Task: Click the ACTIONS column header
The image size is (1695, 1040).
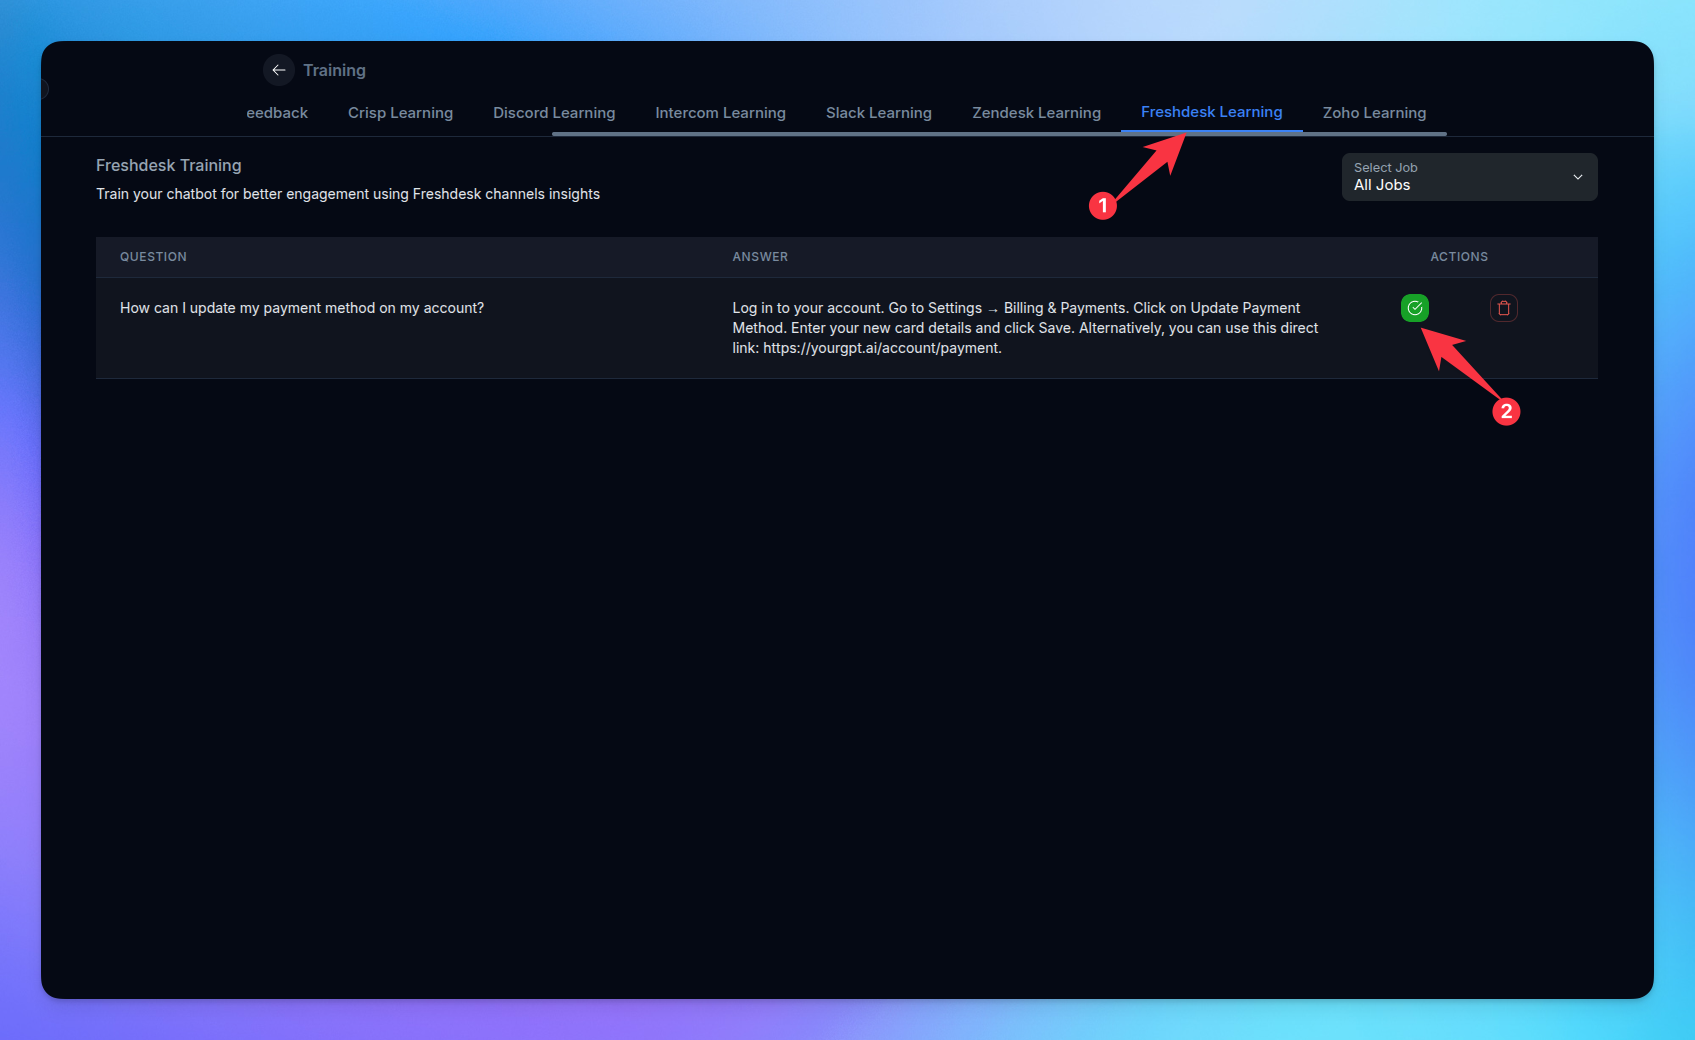Action: [1458, 257]
